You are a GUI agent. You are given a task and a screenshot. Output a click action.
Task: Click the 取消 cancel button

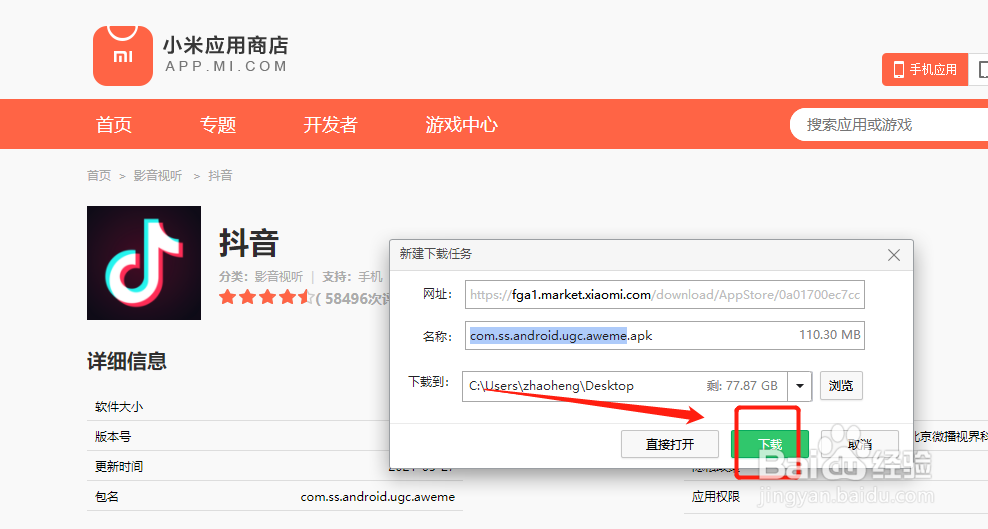(859, 445)
